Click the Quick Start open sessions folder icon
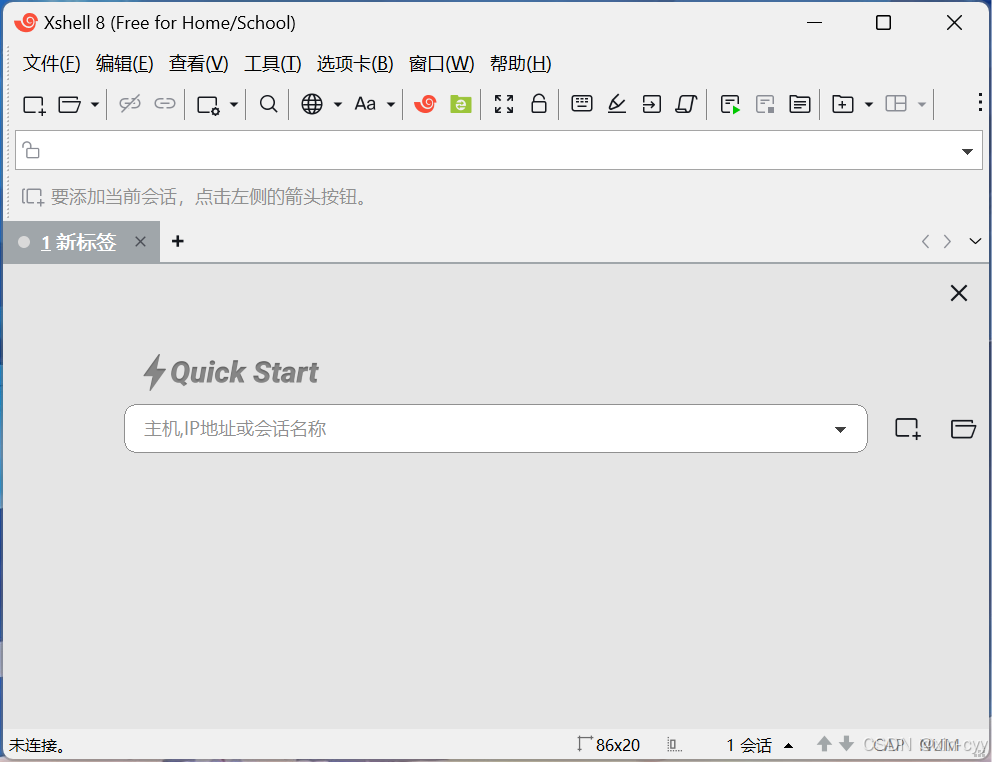The width and height of the screenshot is (992, 762). (x=963, y=428)
